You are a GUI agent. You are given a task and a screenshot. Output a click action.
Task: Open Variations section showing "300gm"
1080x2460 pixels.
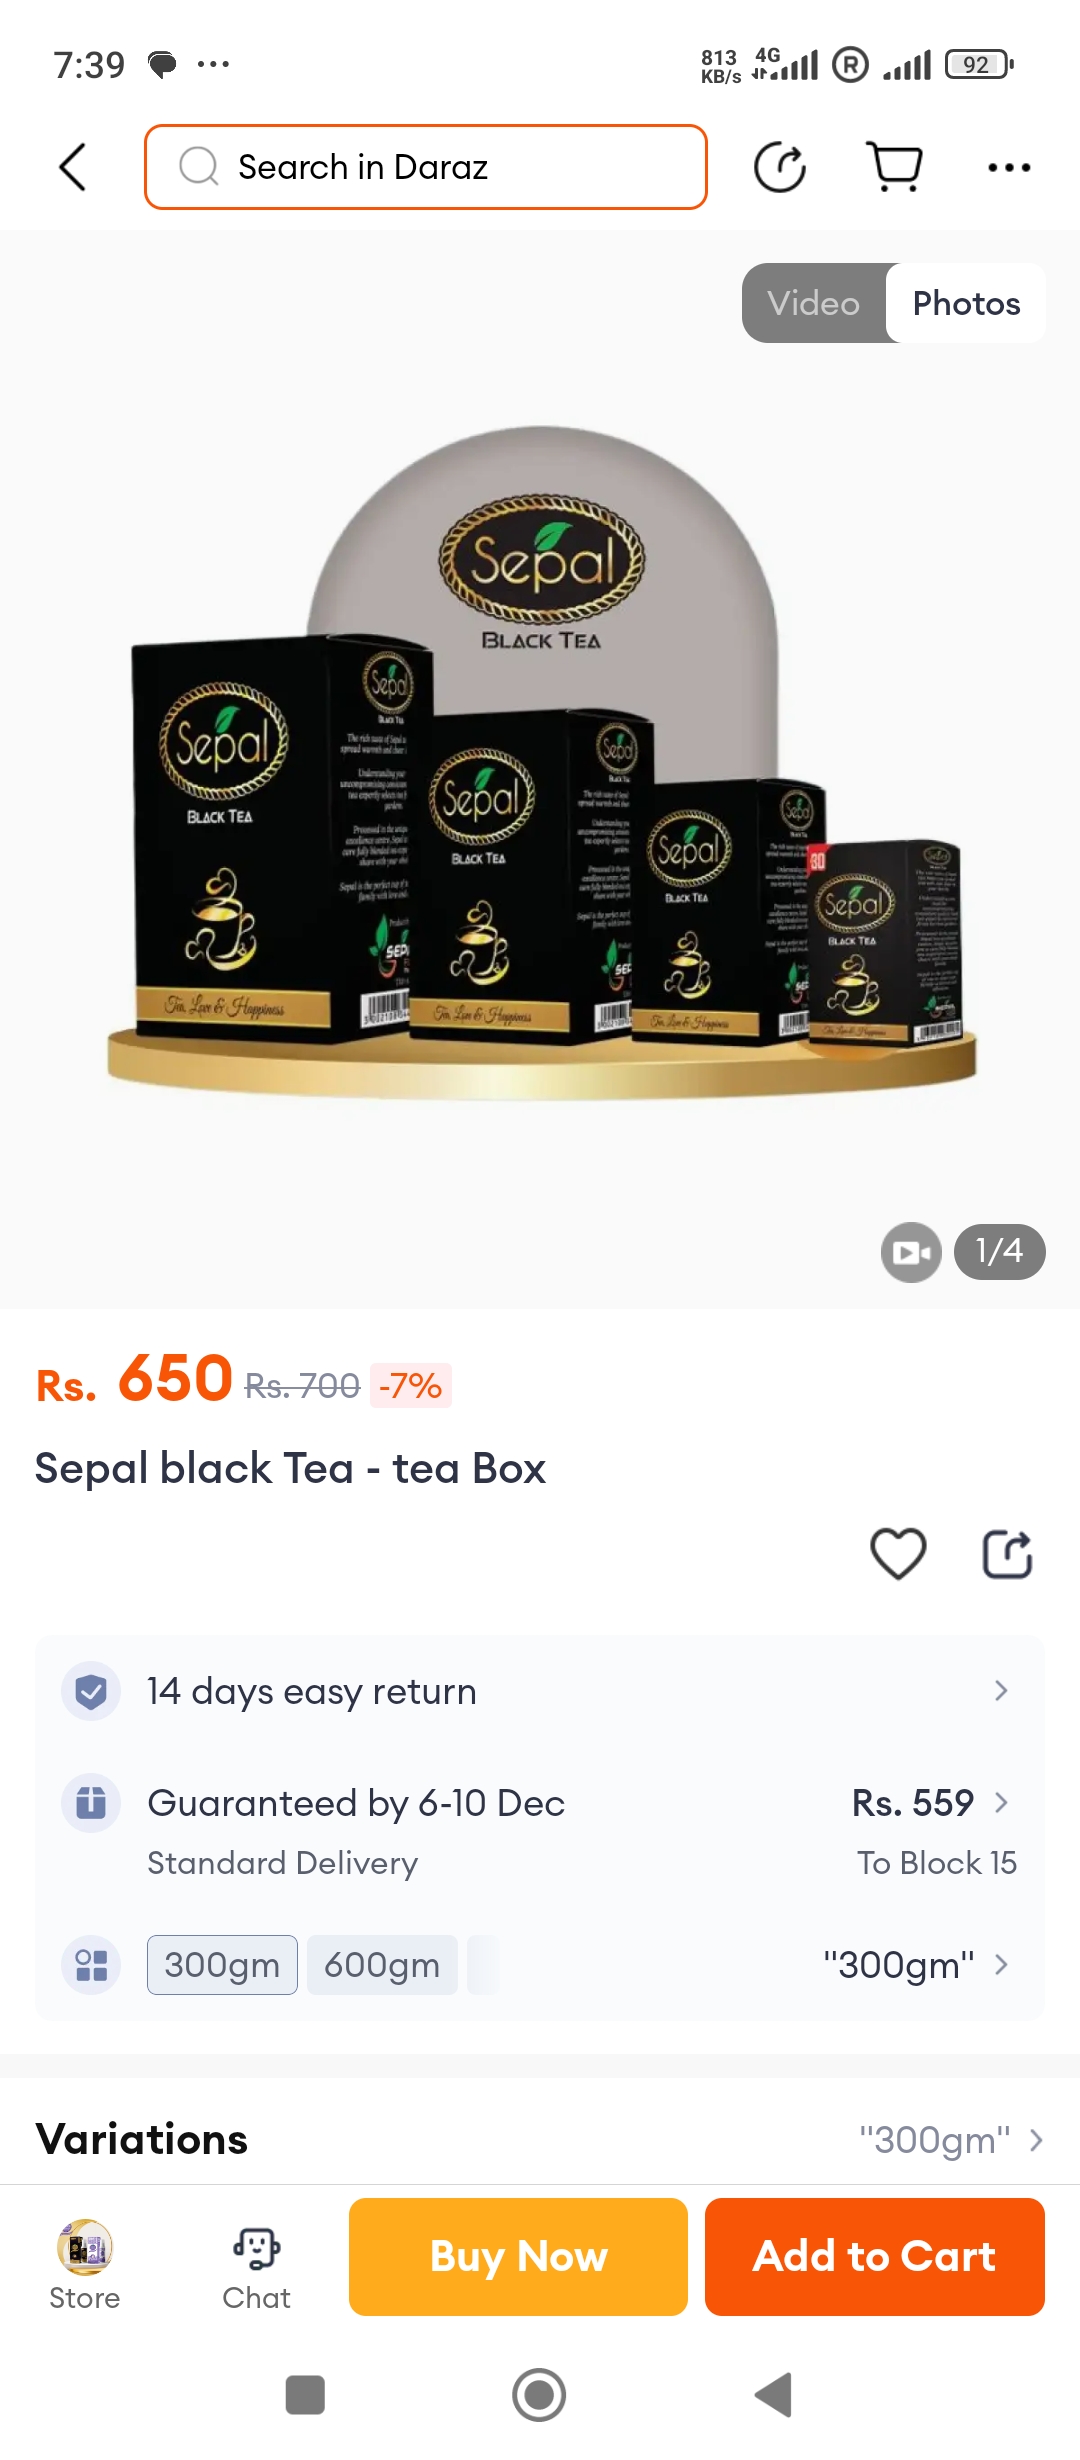540,2140
